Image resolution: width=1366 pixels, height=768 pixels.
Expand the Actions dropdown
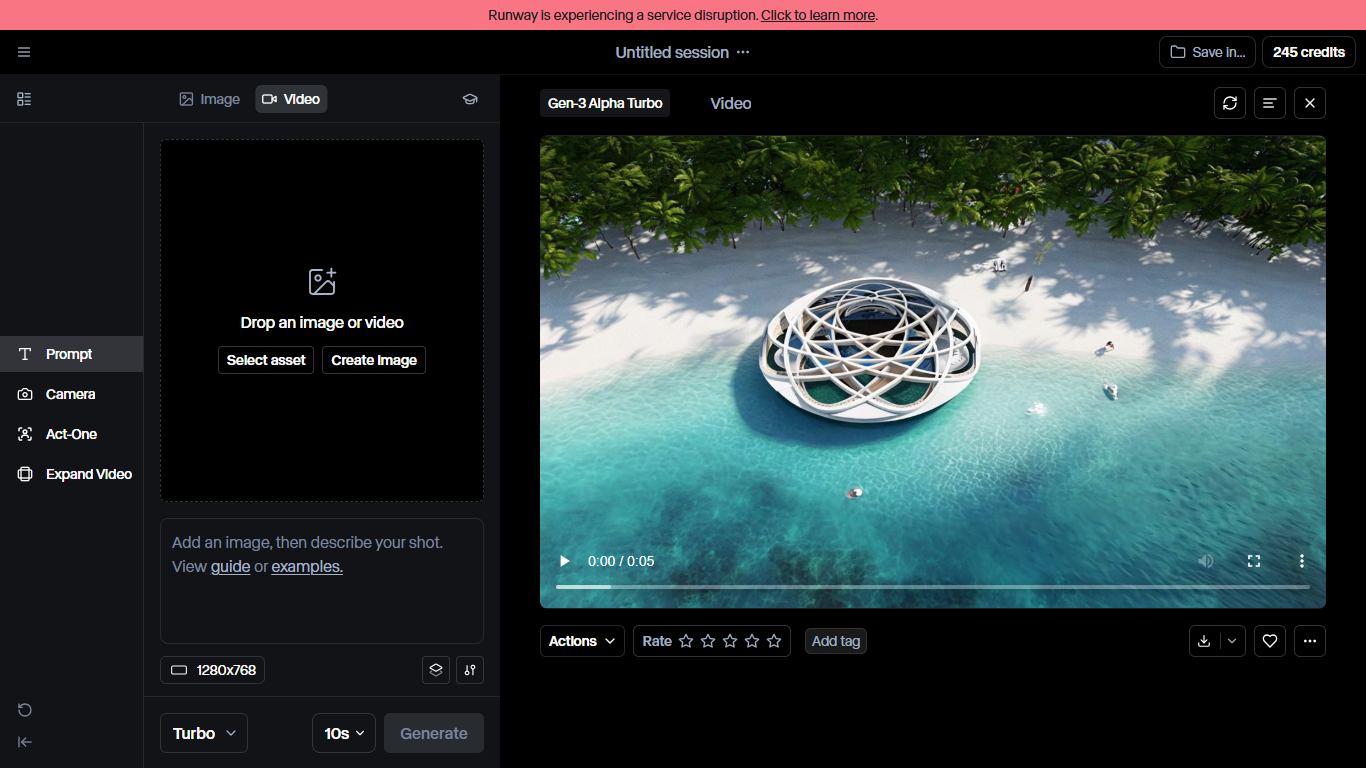582,641
